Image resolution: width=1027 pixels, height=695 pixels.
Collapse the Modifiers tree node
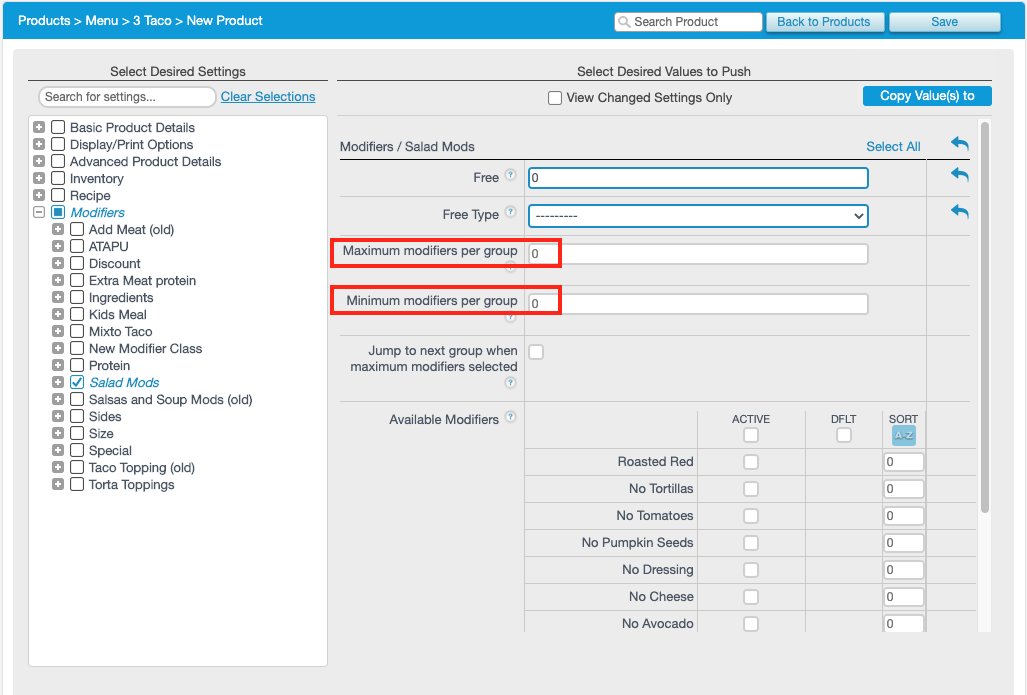click(39, 212)
